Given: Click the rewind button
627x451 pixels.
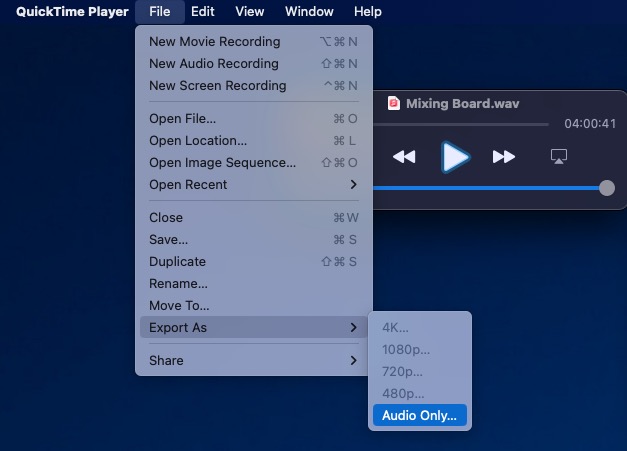Looking at the screenshot, I should coord(404,157).
